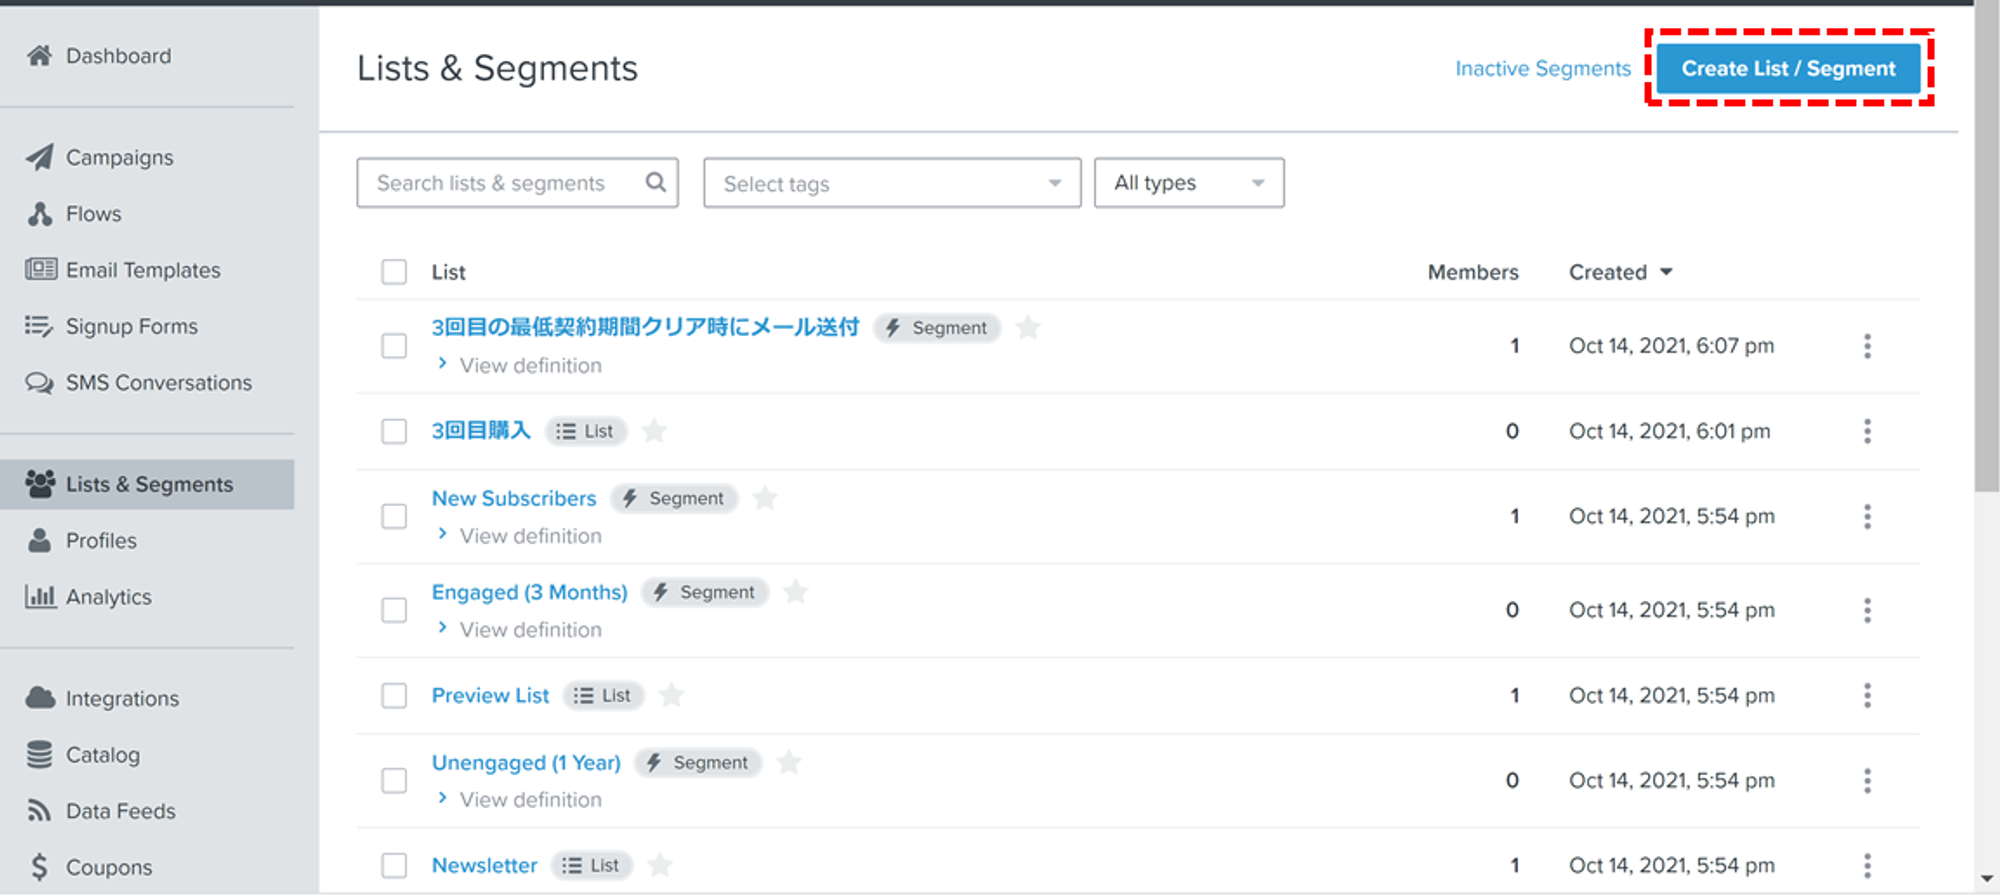The width and height of the screenshot is (2000, 896).
Task: Focus the Search lists & segments field
Action: tap(500, 183)
